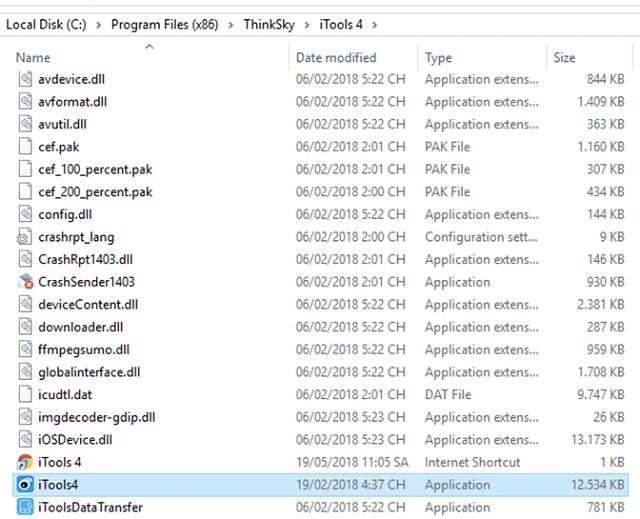640x519 pixels.
Task: Click the avdevice.dll file icon
Action: (25, 79)
